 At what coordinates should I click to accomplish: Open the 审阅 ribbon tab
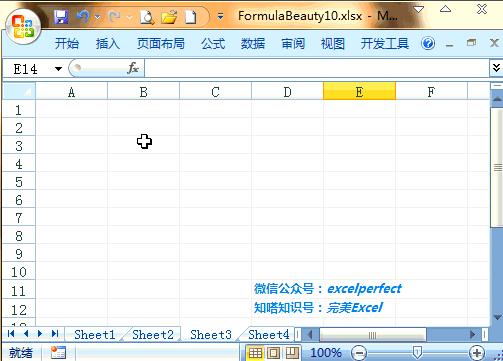[293, 43]
